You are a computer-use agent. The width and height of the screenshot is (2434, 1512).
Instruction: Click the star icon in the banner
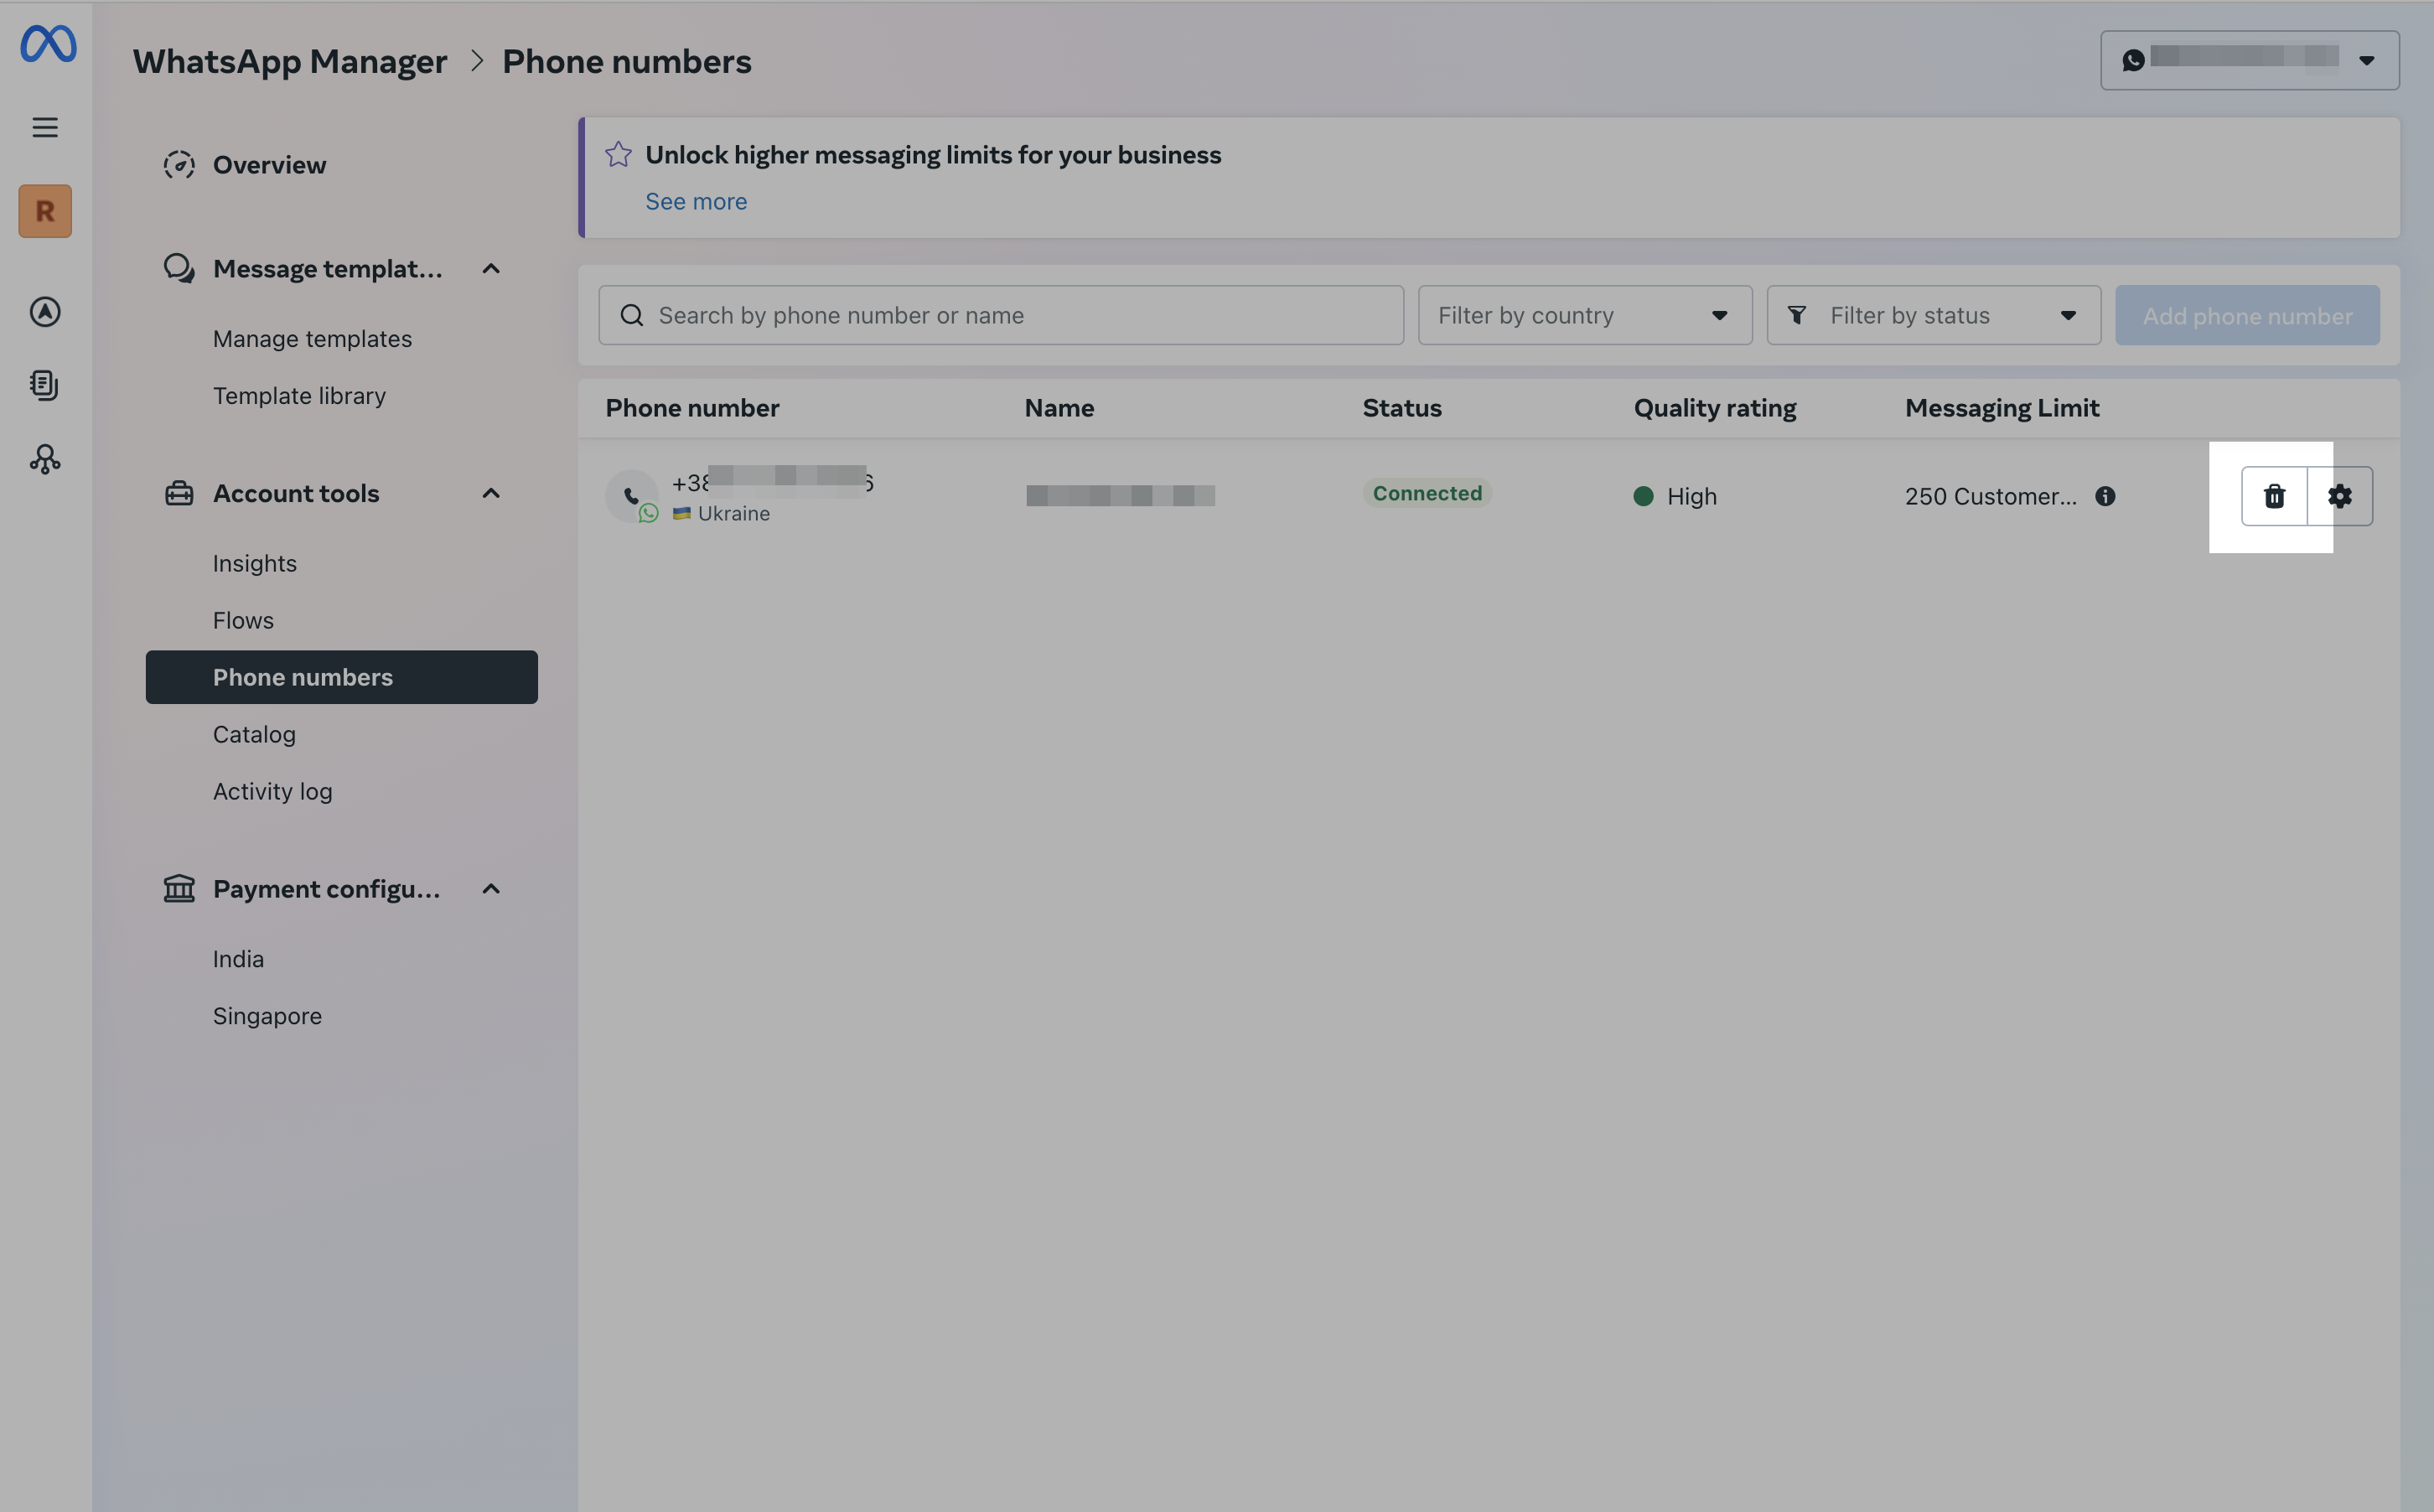tap(618, 154)
